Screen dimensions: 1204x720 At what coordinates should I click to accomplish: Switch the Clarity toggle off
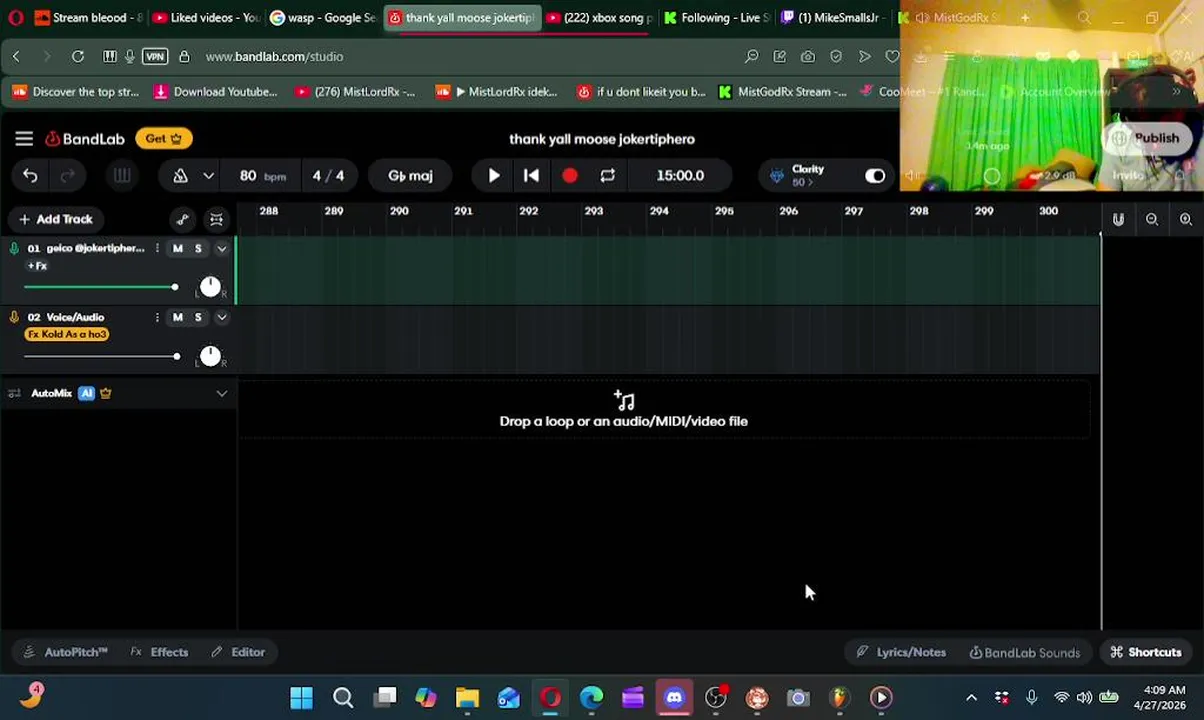(x=875, y=176)
